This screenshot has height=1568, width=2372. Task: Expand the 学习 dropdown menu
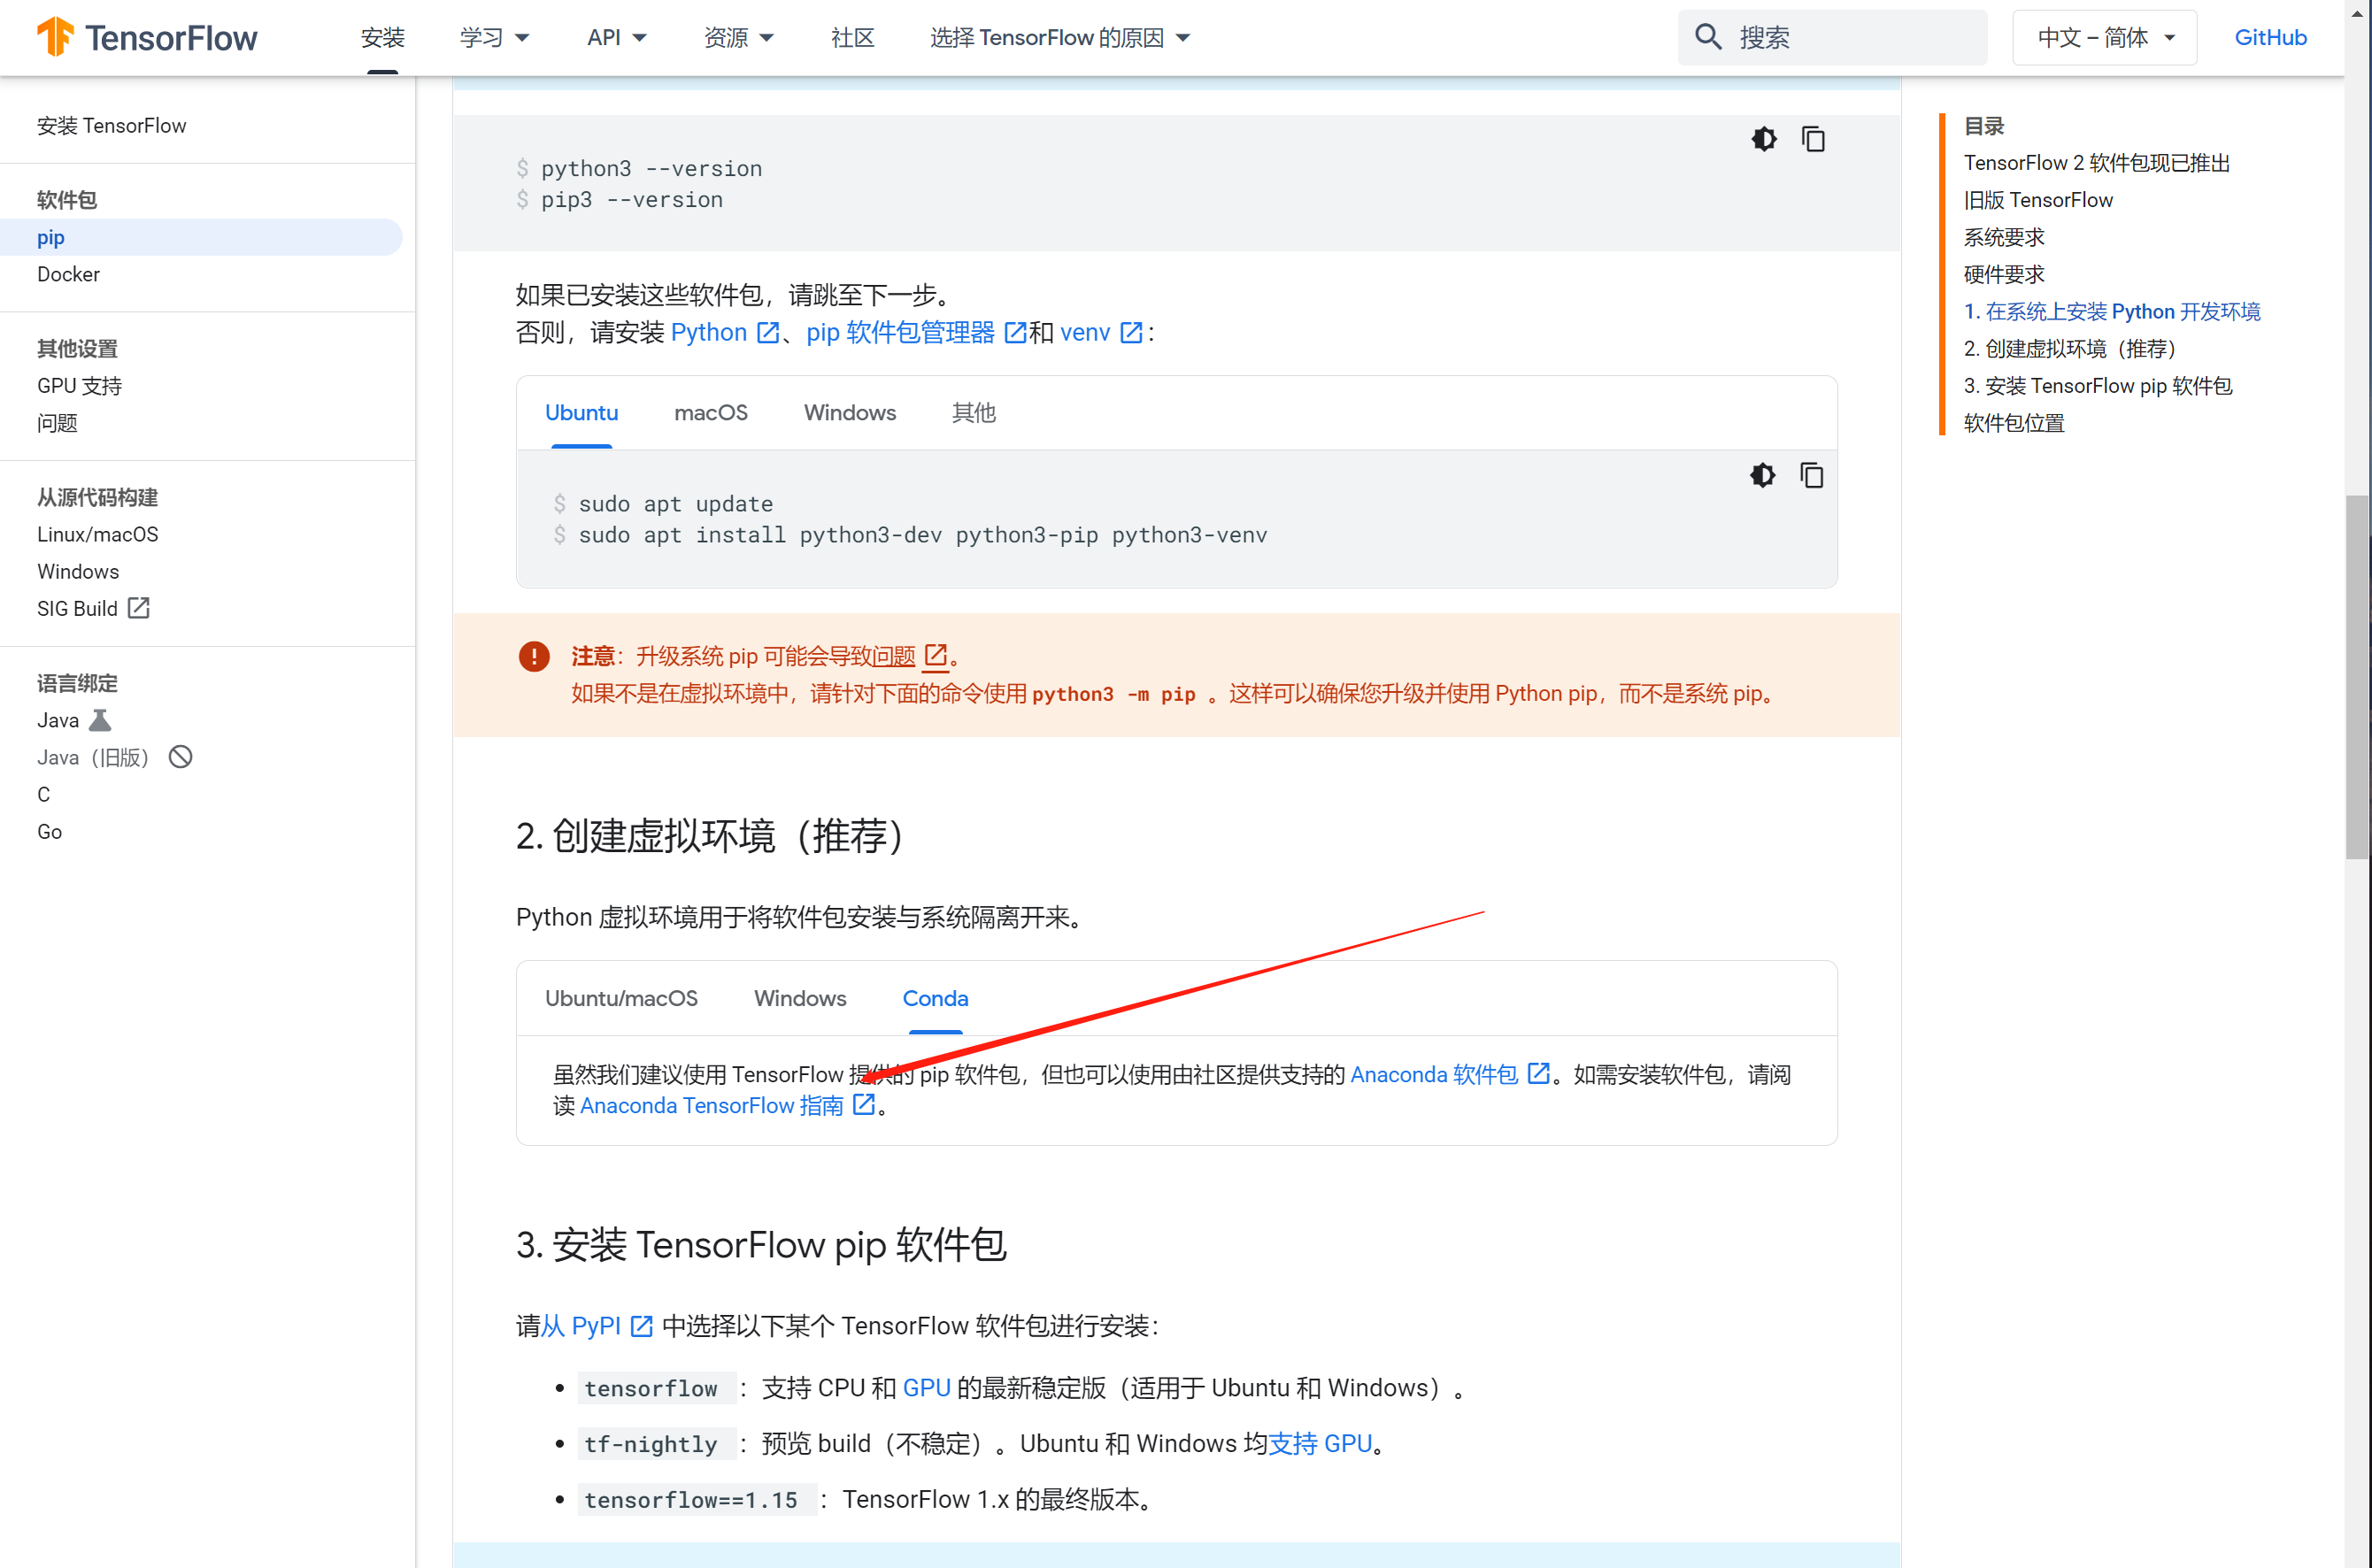point(494,37)
